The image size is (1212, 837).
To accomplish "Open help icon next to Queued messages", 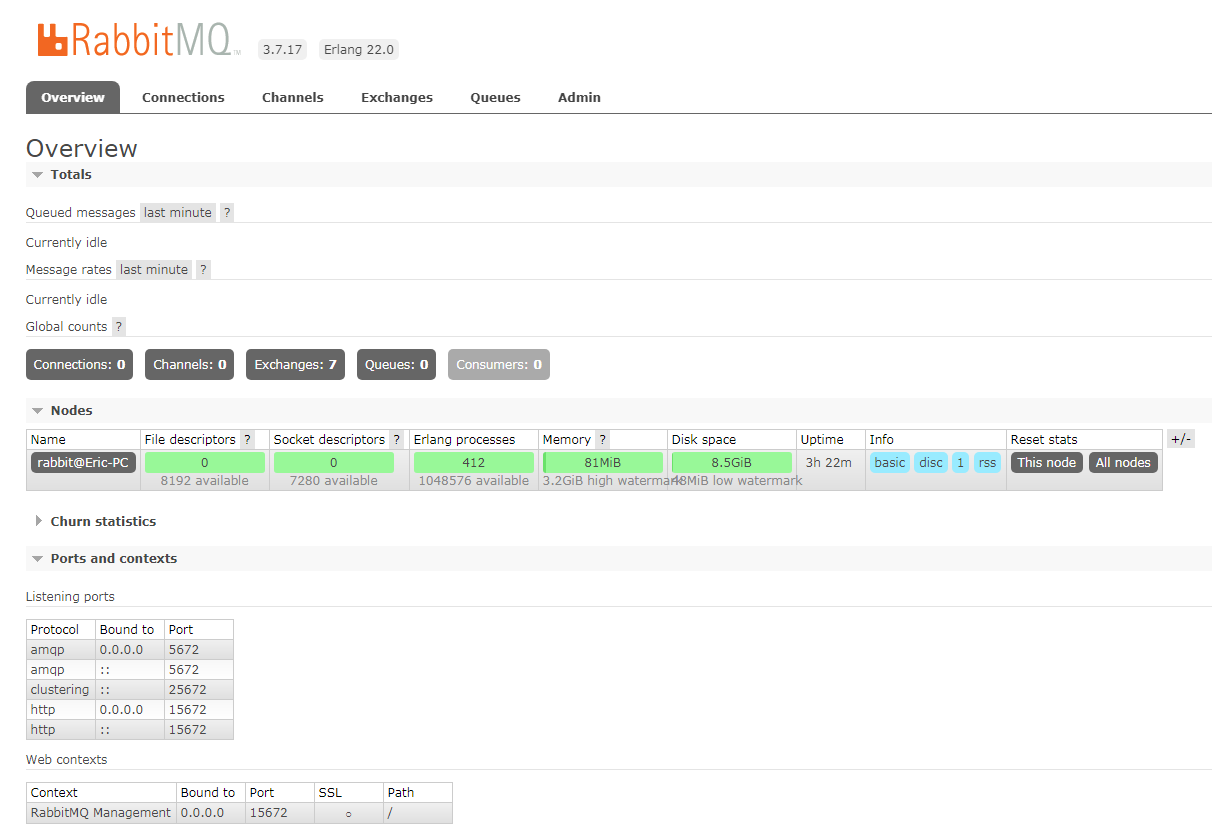I will [x=227, y=212].
